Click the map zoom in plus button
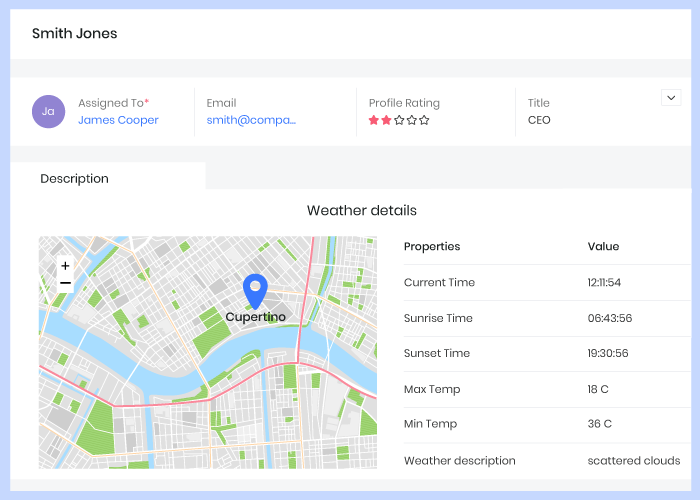Screen dimensions: 700x500 pos(65,266)
